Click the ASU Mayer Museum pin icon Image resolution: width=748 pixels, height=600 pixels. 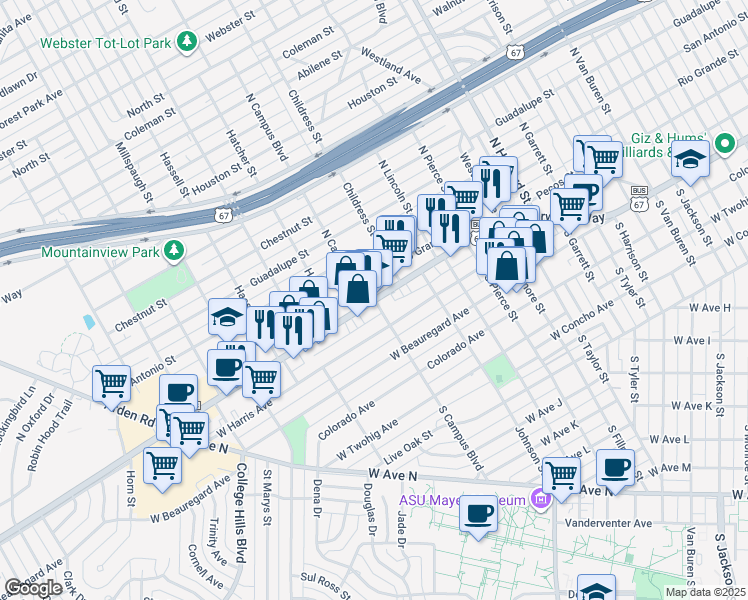point(541,498)
